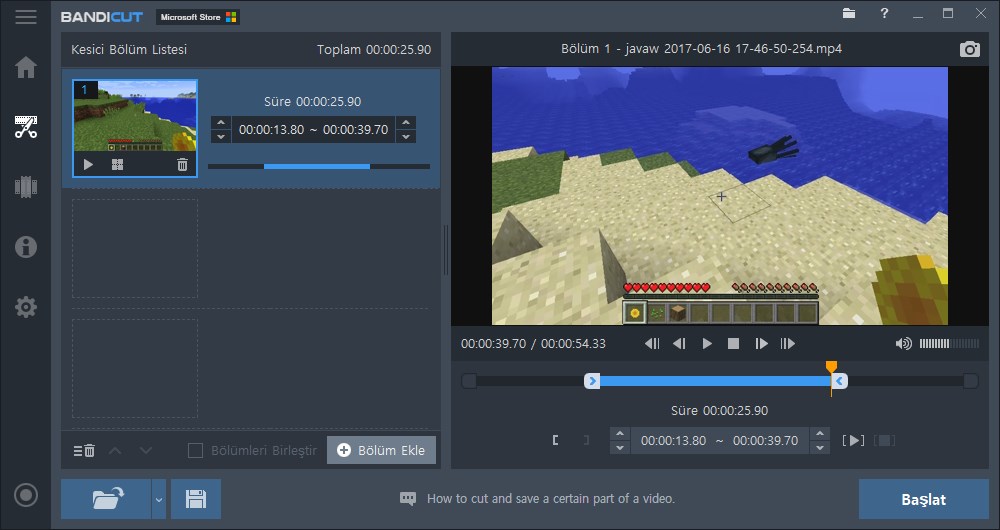Screen dimensions: 1000x530
Task: Open Microsoft Store badge
Action: (198, 17)
